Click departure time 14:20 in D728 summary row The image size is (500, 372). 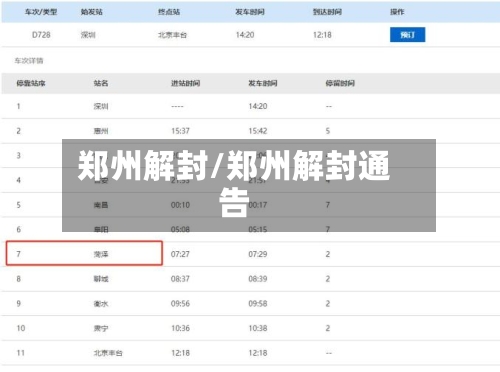[x=245, y=35]
